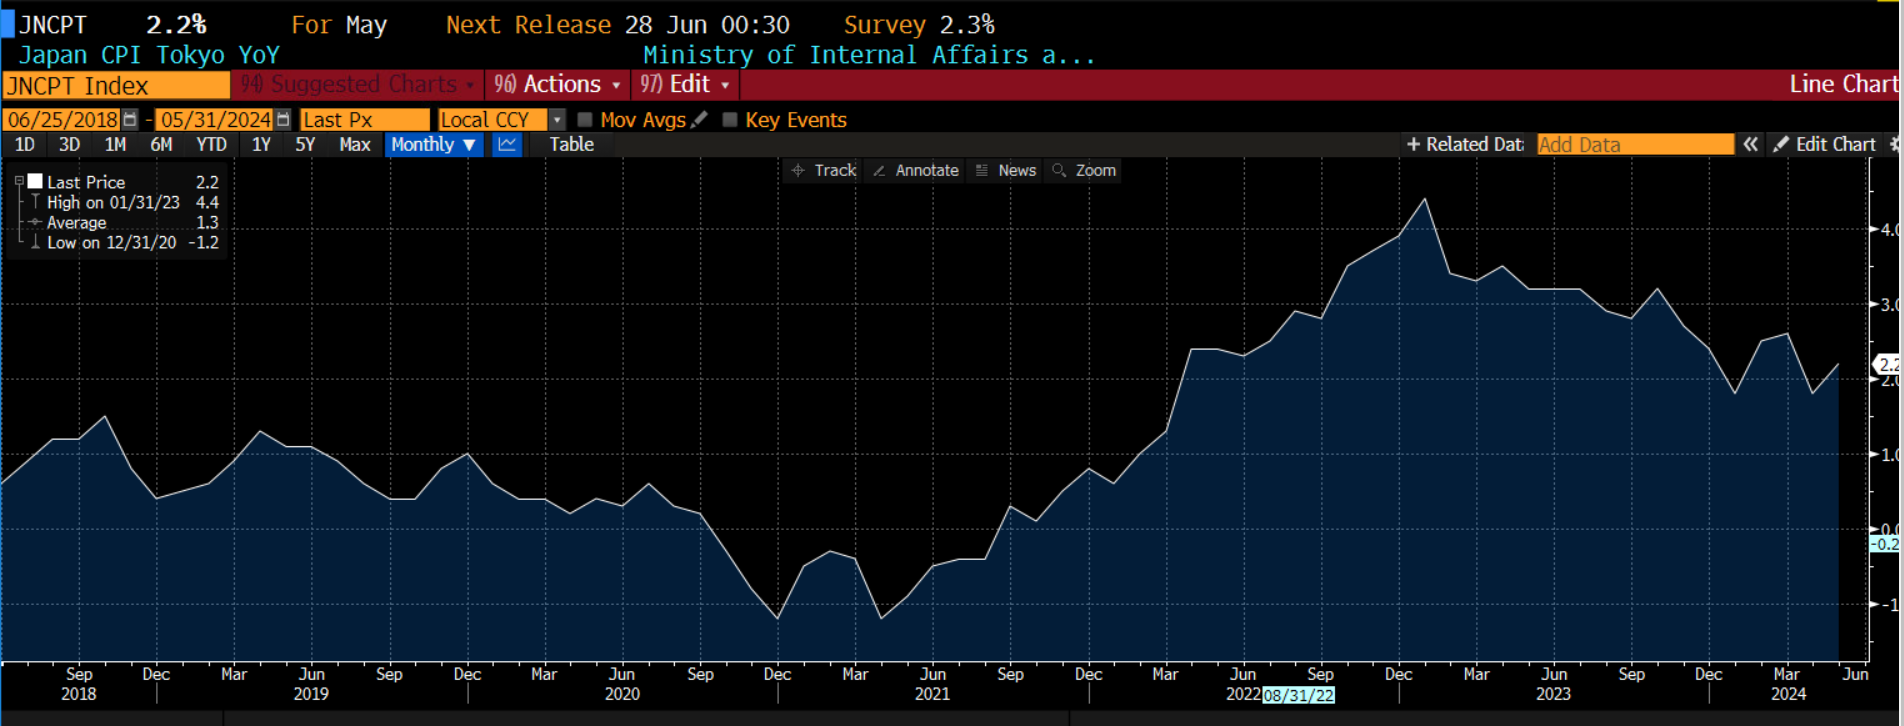Expand the Local CCY currency dropdown
Viewport: 1904px width, 726px height.
(x=557, y=120)
